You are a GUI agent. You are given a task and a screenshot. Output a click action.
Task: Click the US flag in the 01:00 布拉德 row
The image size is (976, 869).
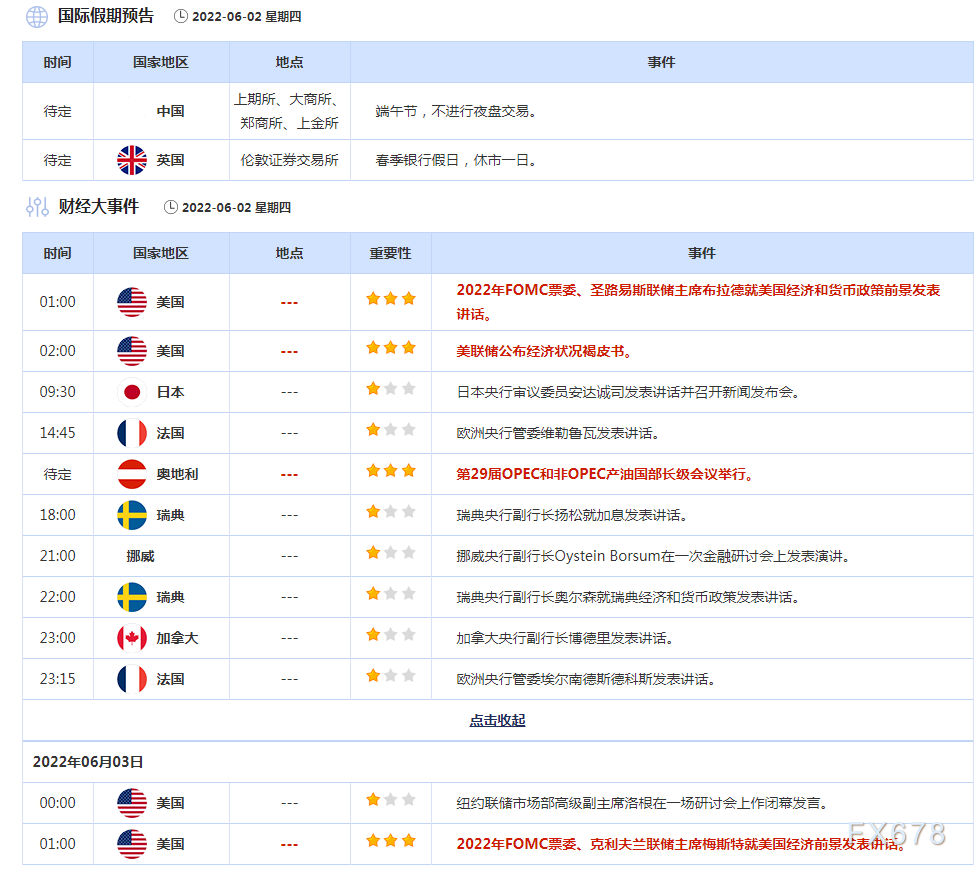click(132, 302)
